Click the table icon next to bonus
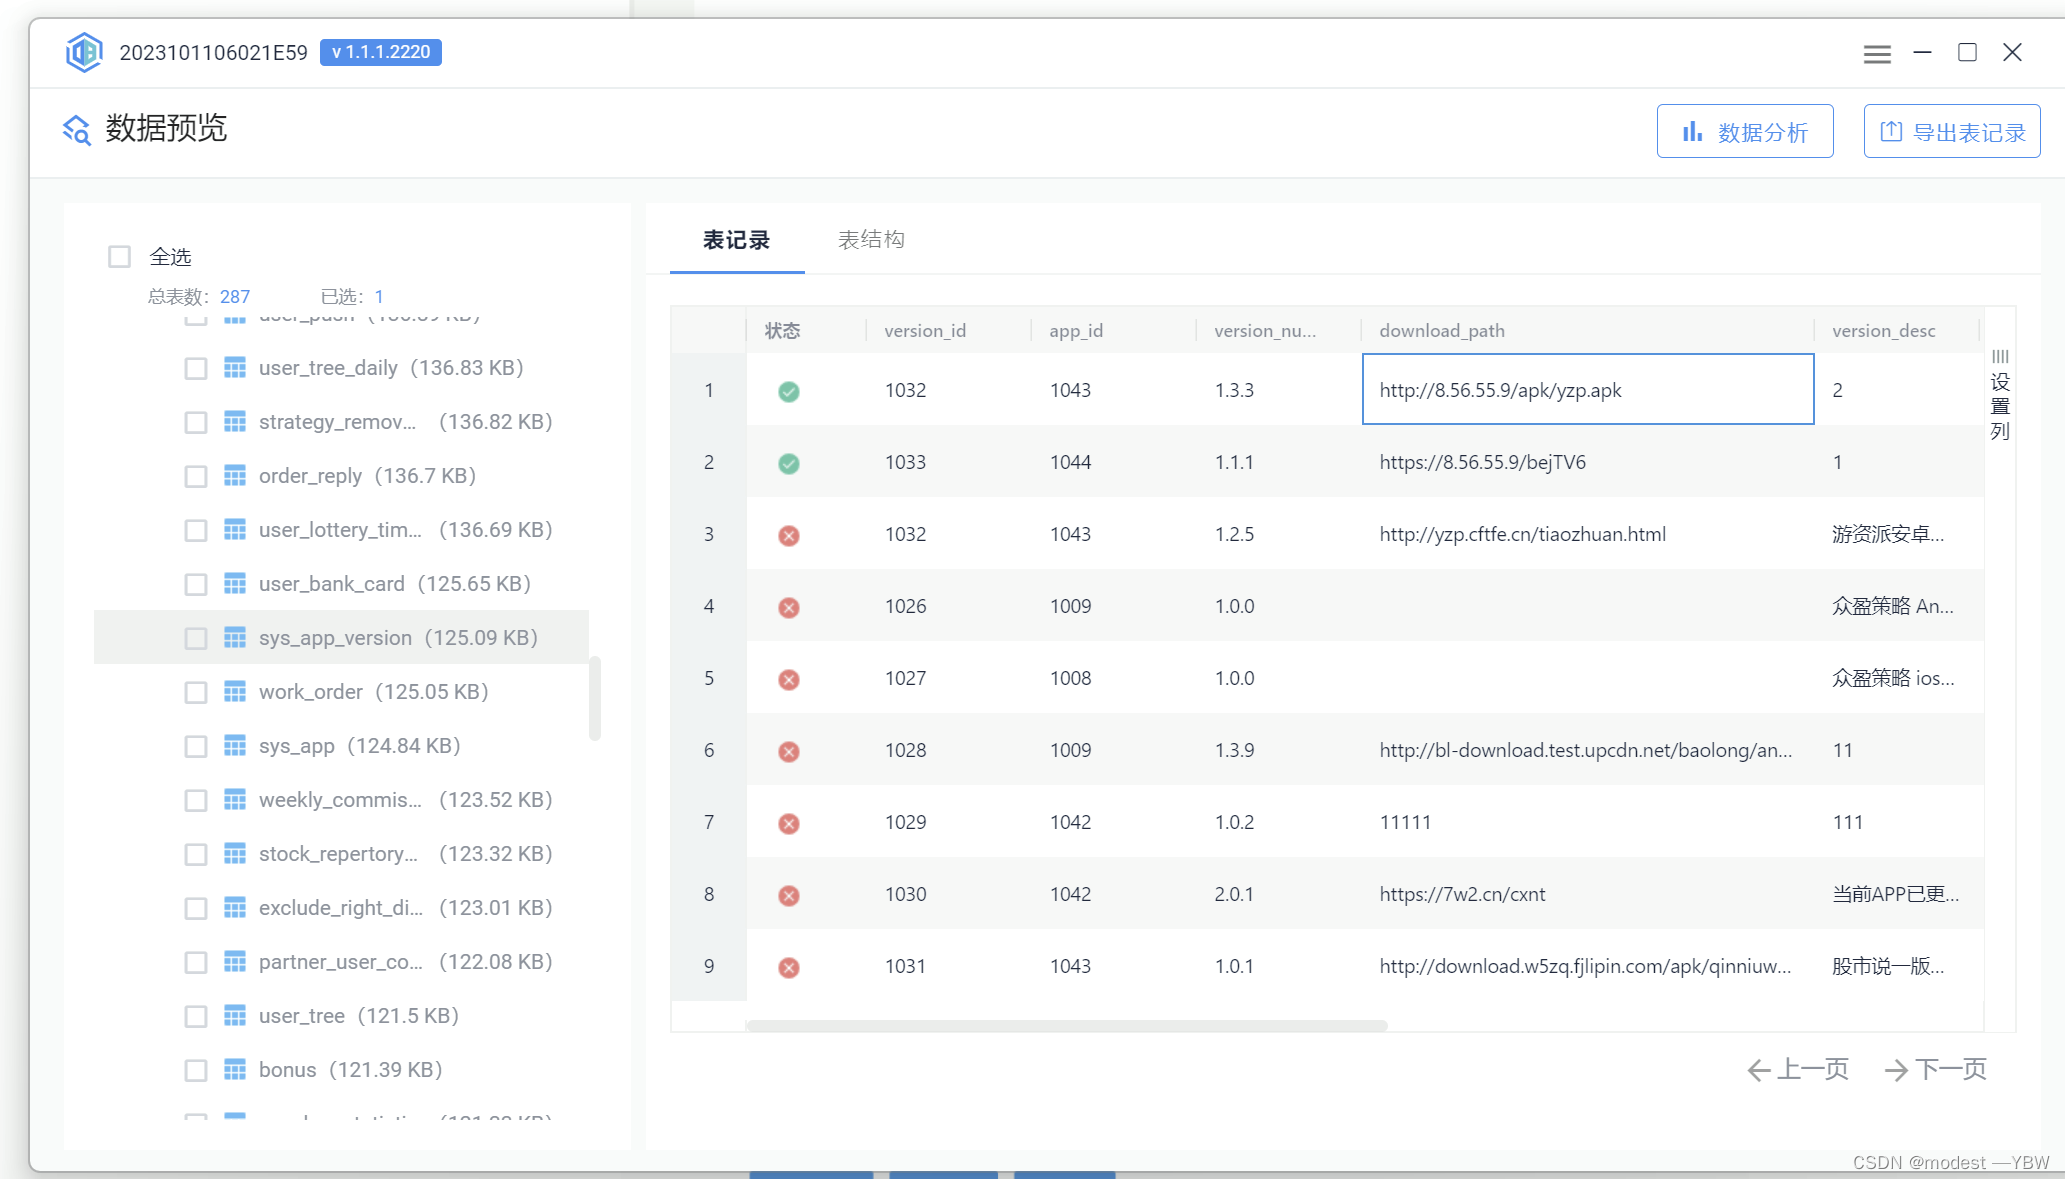The height and width of the screenshot is (1179, 2065). [x=235, y=1069]
